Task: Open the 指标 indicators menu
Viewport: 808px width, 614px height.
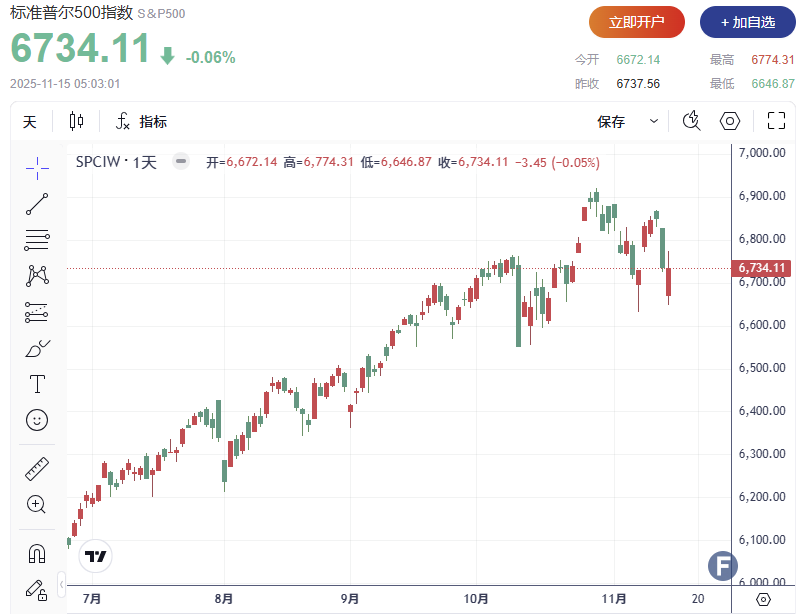Action: coord(141,122)
